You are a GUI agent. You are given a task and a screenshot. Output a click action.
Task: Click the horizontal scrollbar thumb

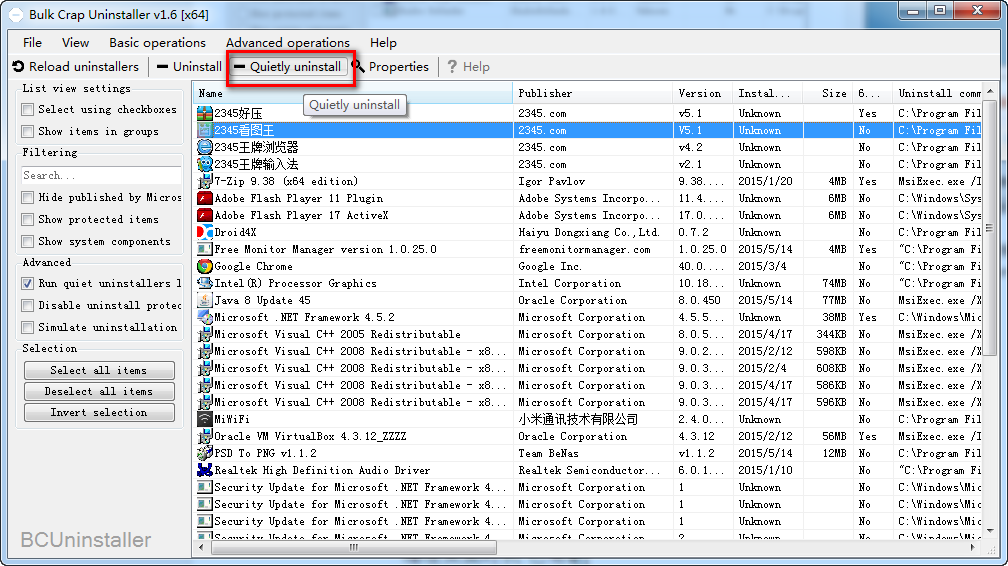coord(354,547)
